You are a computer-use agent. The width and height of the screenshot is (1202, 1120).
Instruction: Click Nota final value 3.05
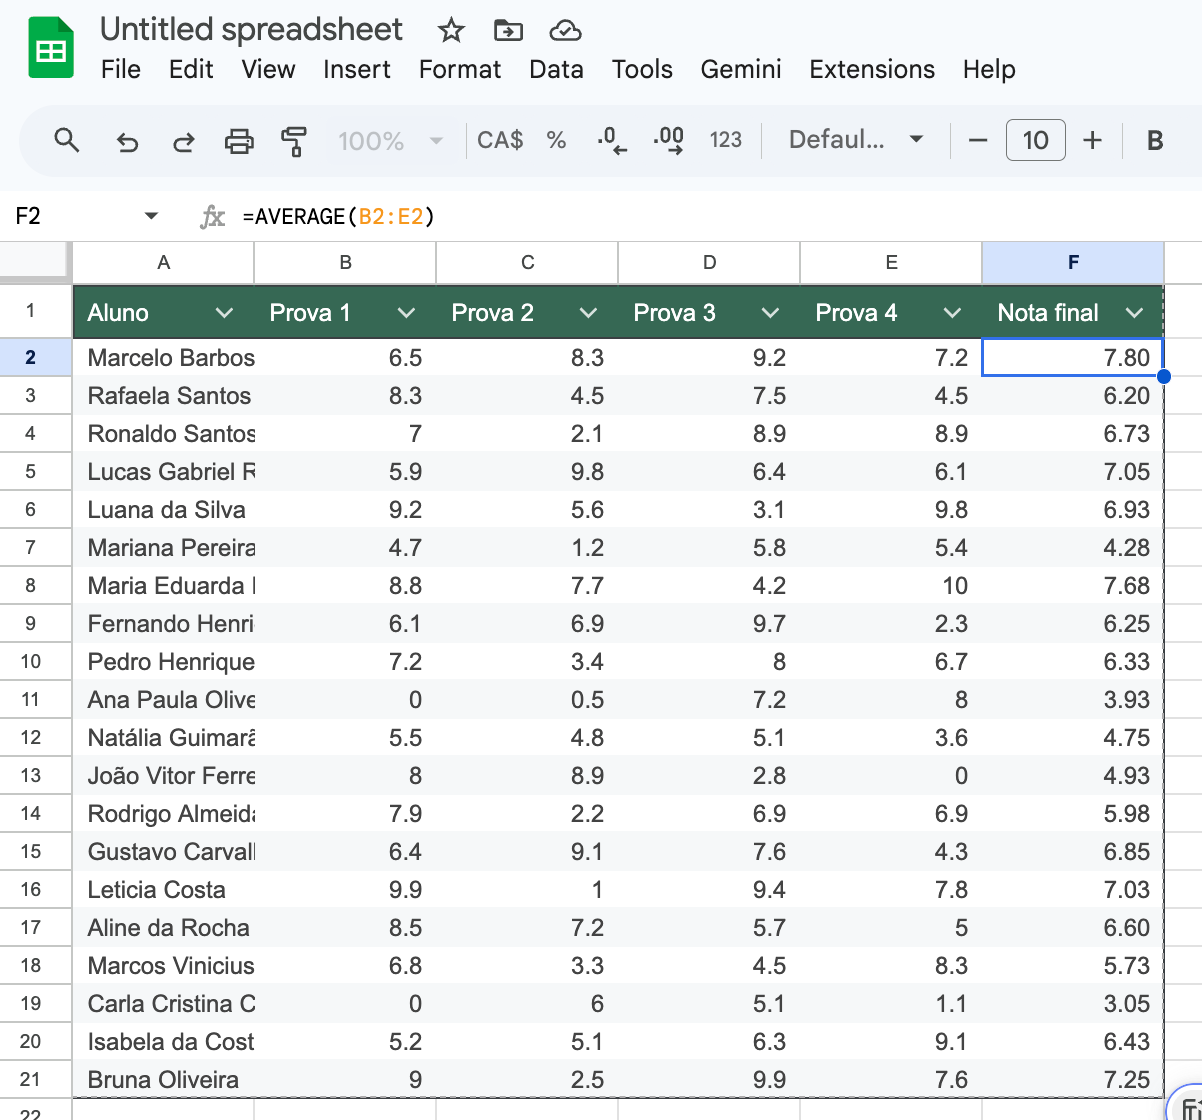(1073, 1004)
